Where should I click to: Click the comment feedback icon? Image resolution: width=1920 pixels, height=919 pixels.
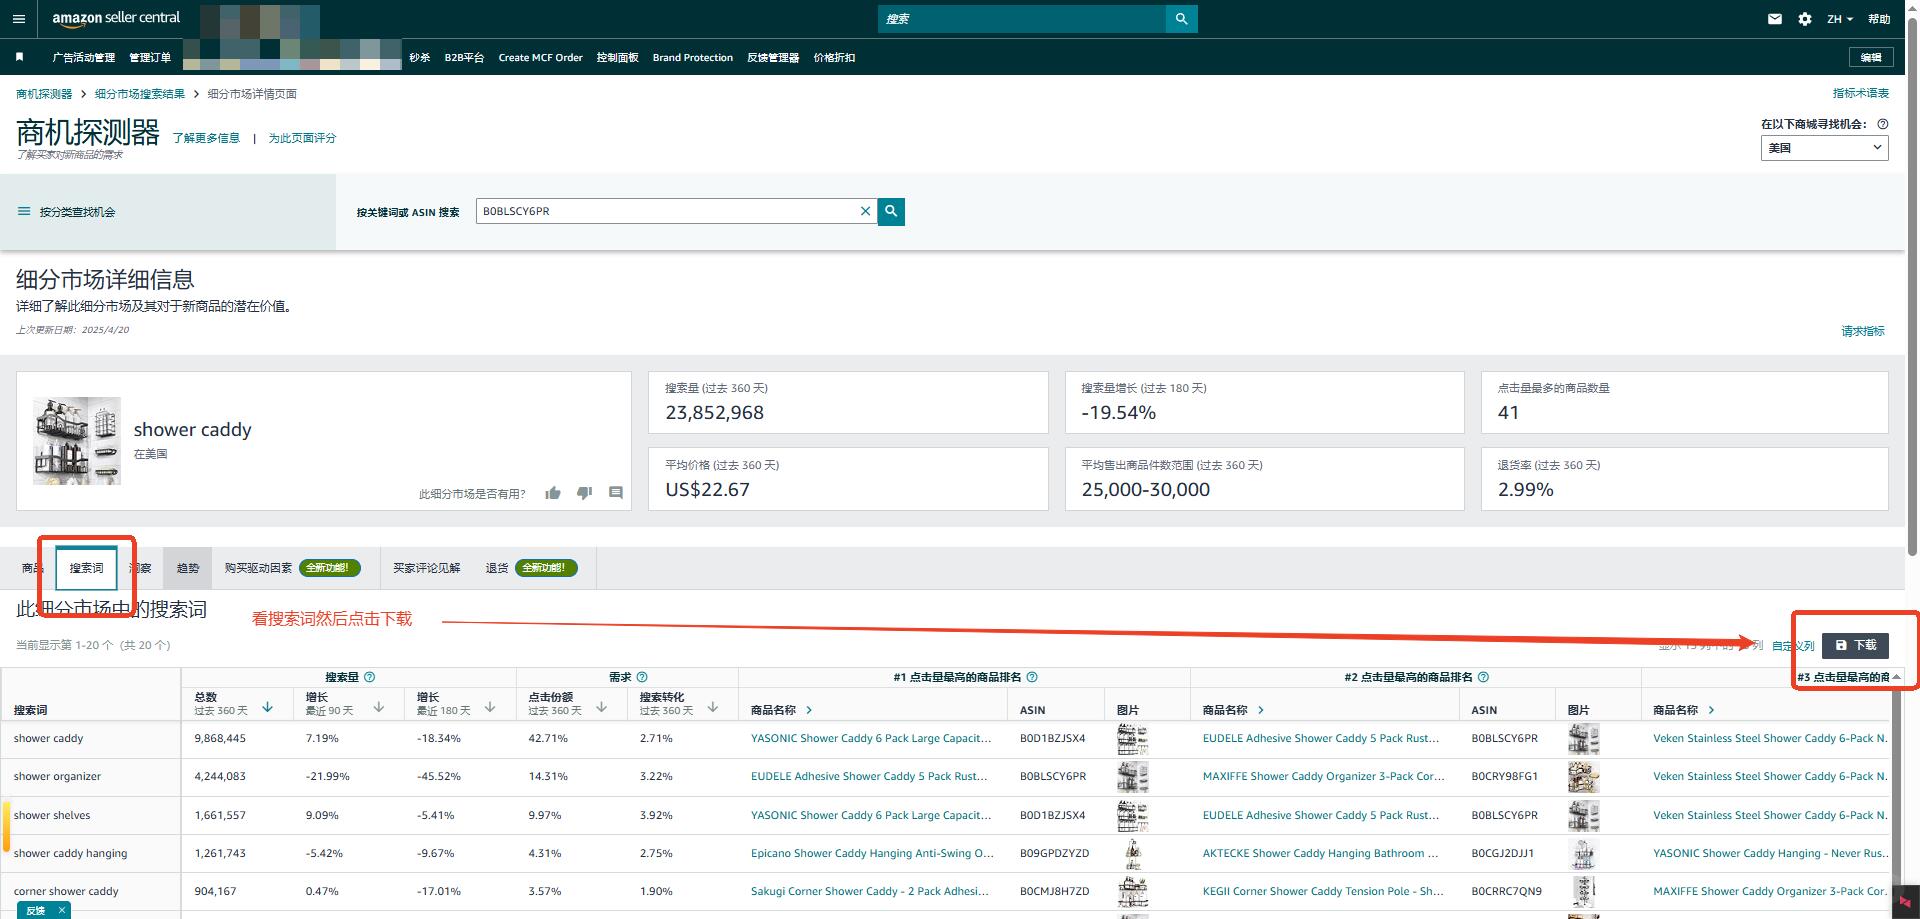(x=616, y=493)
